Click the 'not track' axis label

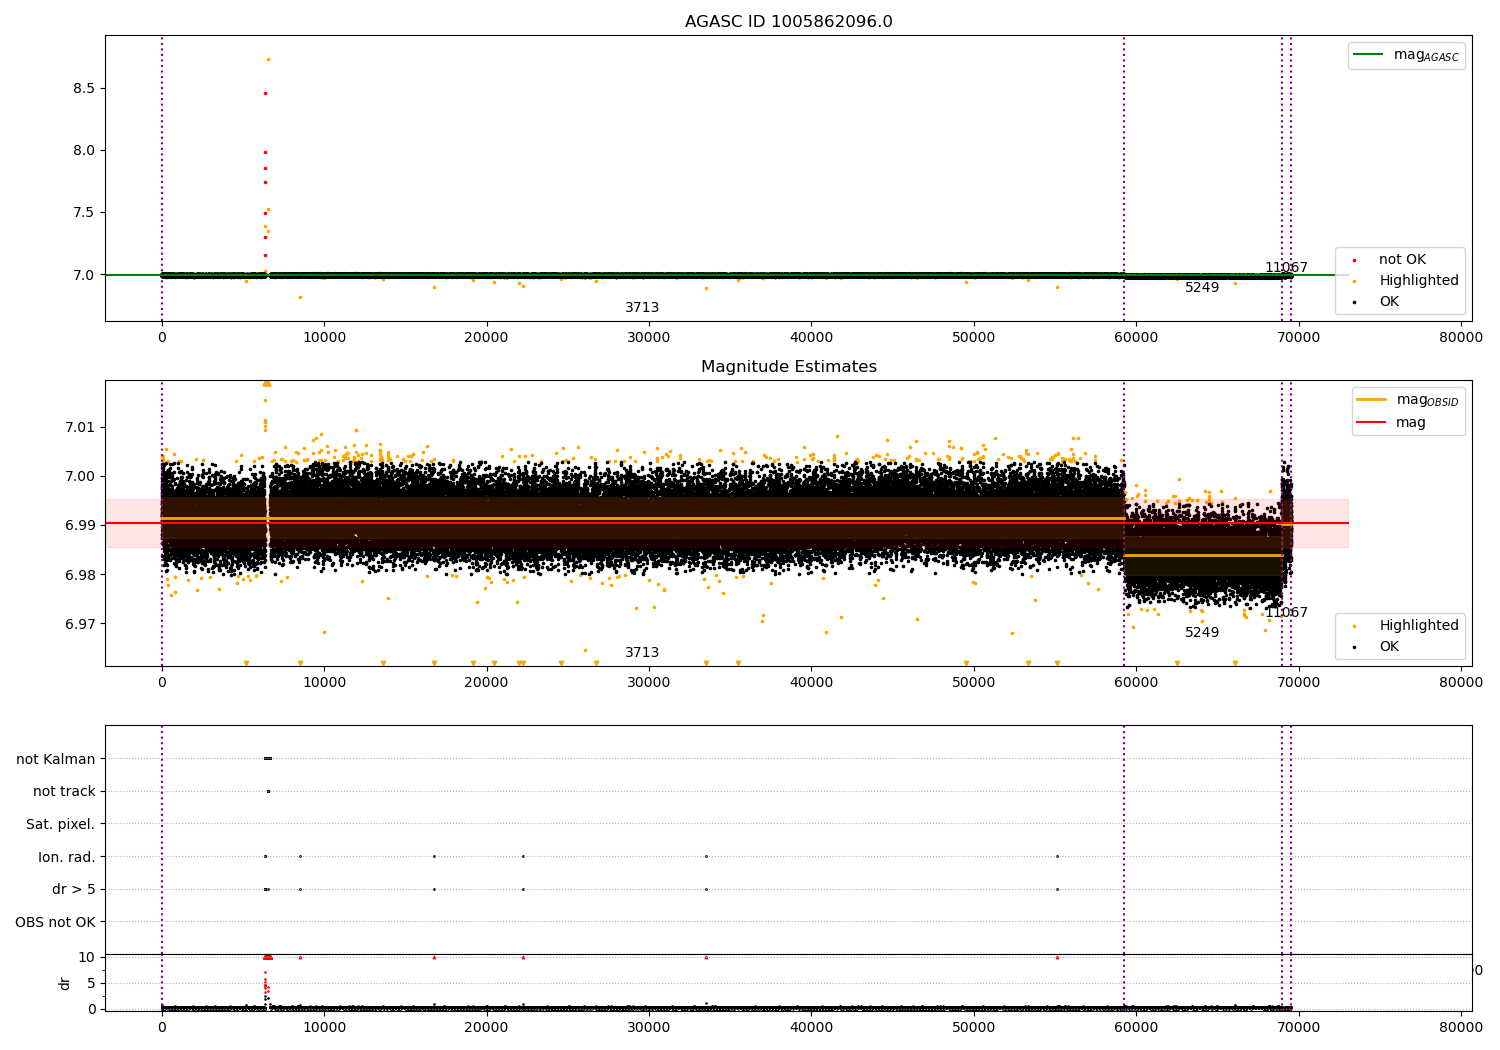click(x=64, y=792)
